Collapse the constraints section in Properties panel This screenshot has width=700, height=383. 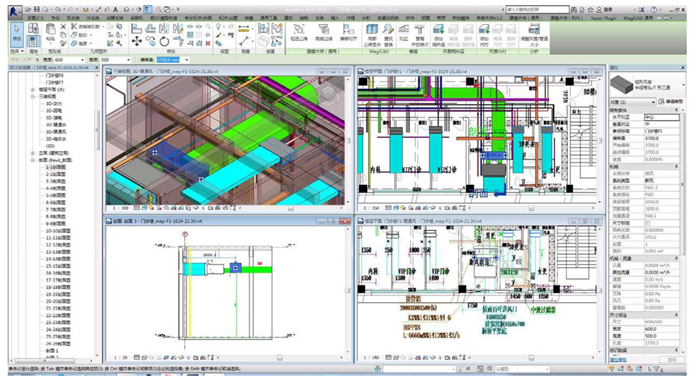[x=676, y=110]
